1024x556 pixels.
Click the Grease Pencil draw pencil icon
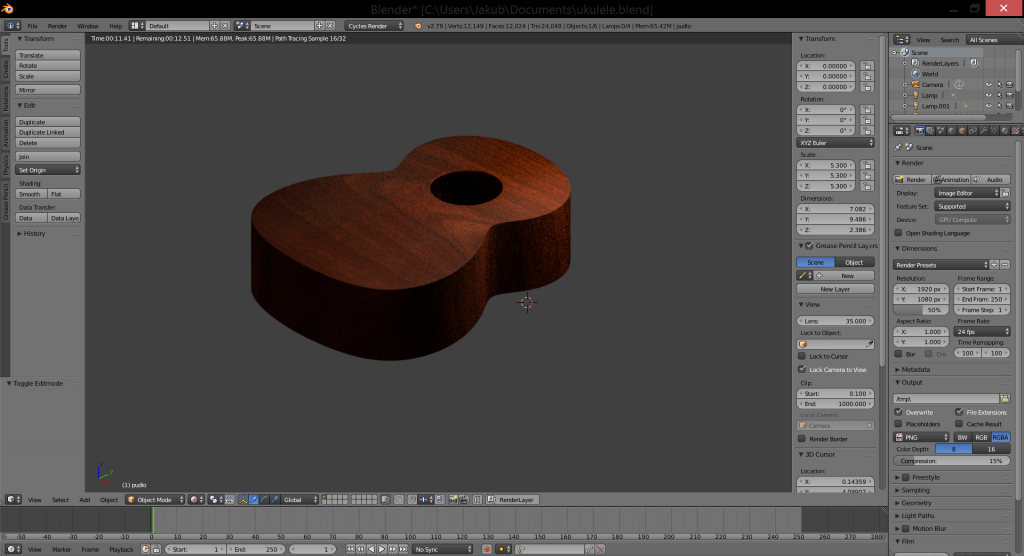(x=803, y=276)
